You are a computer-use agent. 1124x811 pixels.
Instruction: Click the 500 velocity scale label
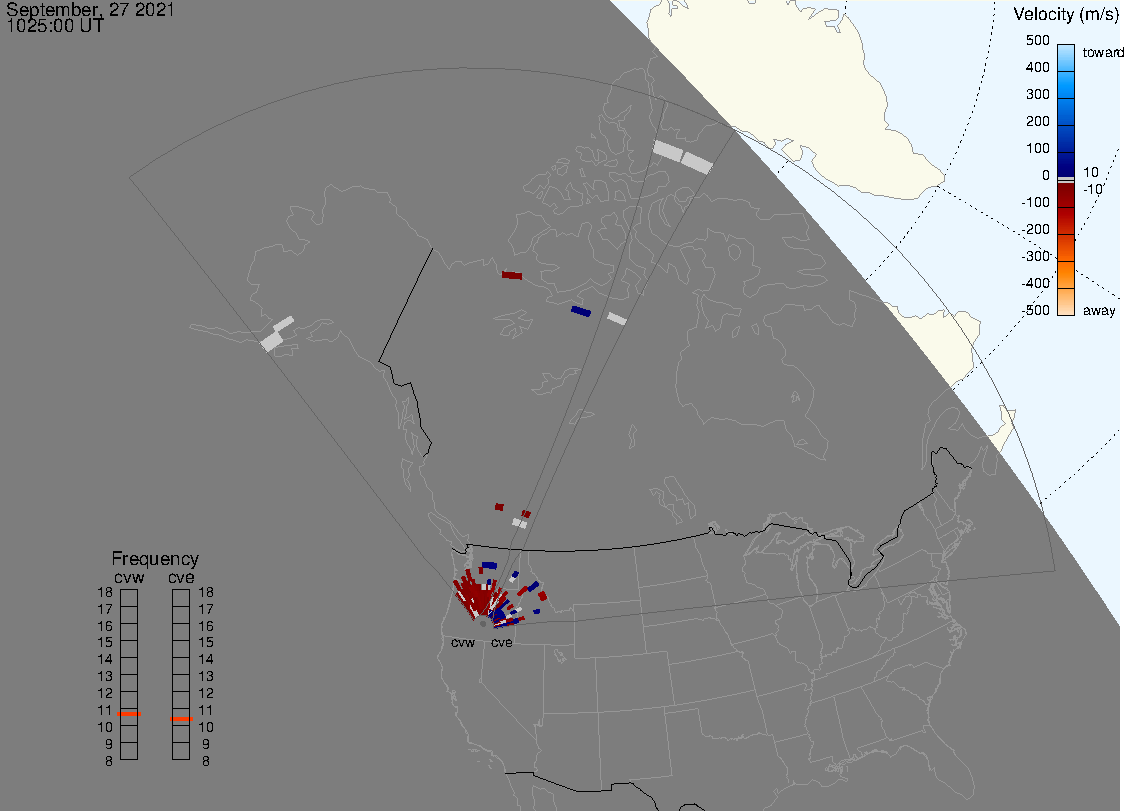pyautogui.click(x=1037, y=40)
